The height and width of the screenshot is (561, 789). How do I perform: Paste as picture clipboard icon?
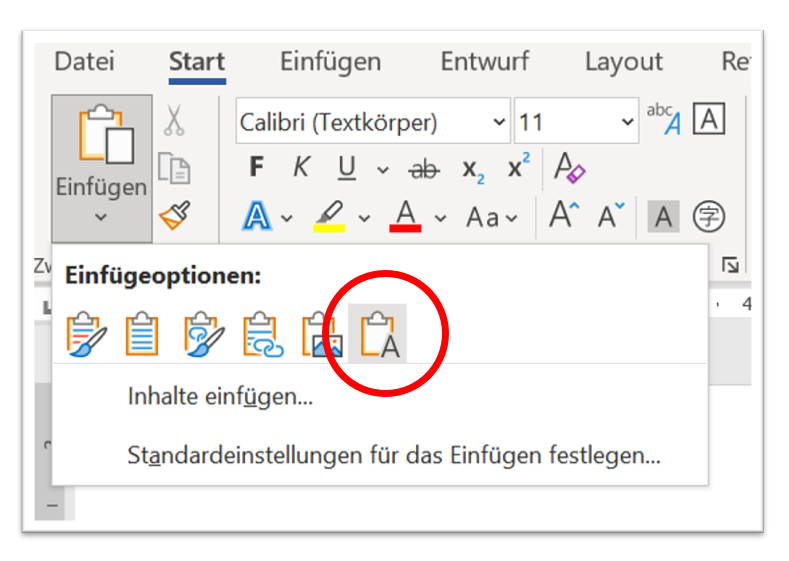pyautogui.click(x=323, y=334)
